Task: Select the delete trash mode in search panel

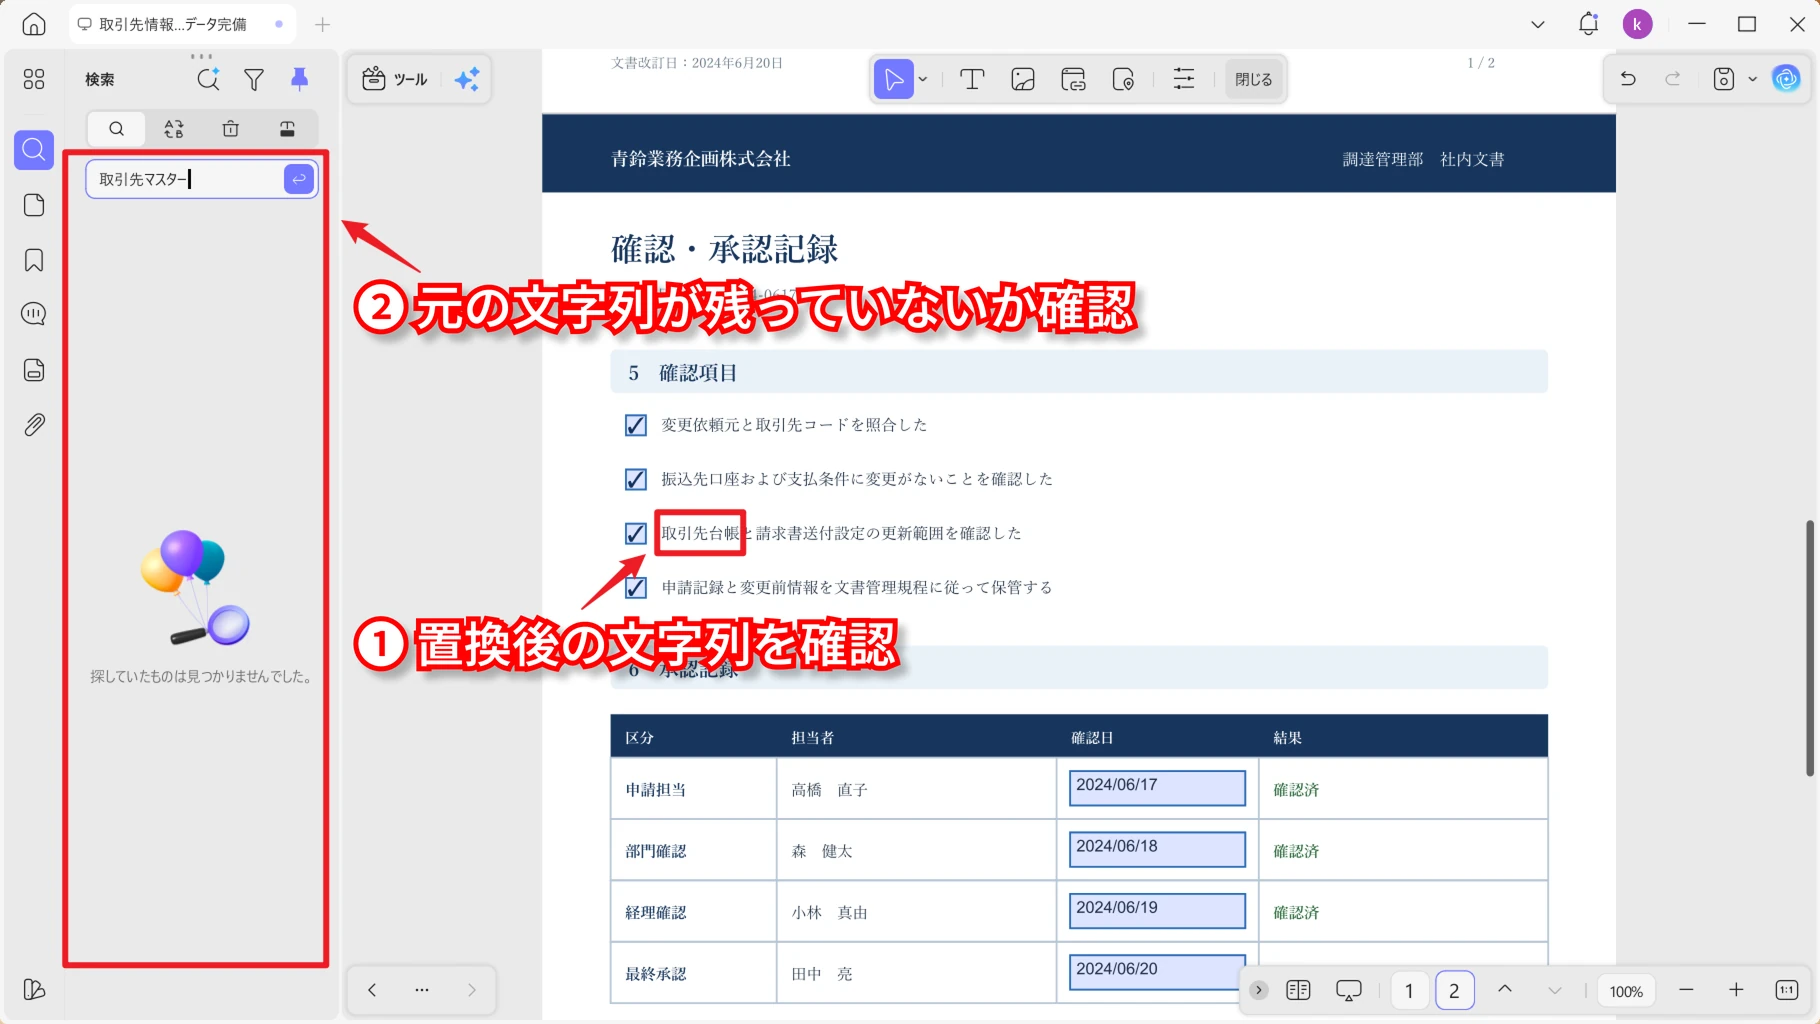Action: pos(231,128)
